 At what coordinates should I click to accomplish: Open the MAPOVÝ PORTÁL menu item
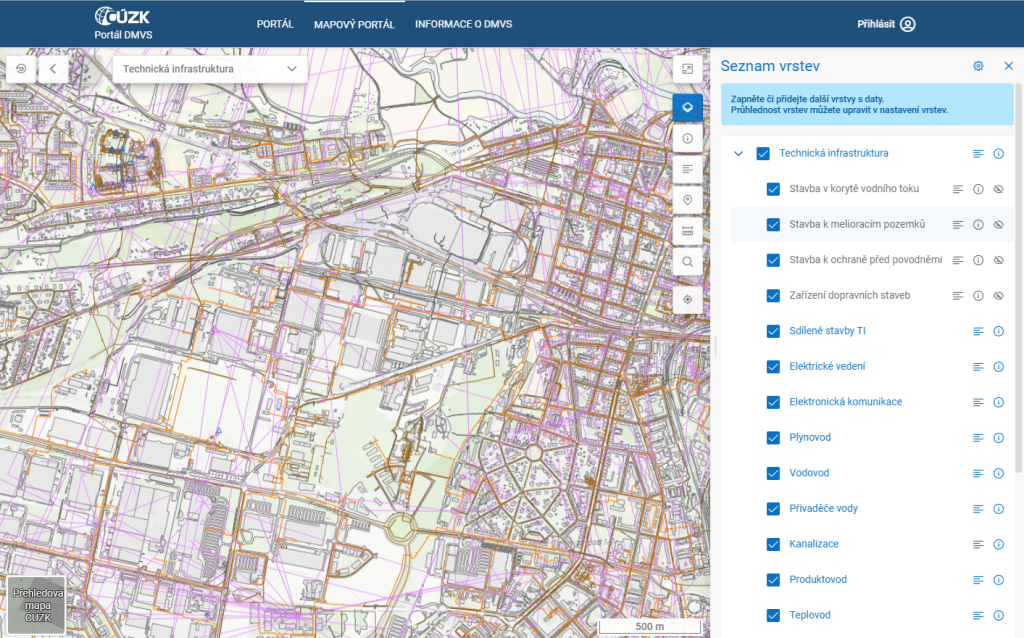354,25
